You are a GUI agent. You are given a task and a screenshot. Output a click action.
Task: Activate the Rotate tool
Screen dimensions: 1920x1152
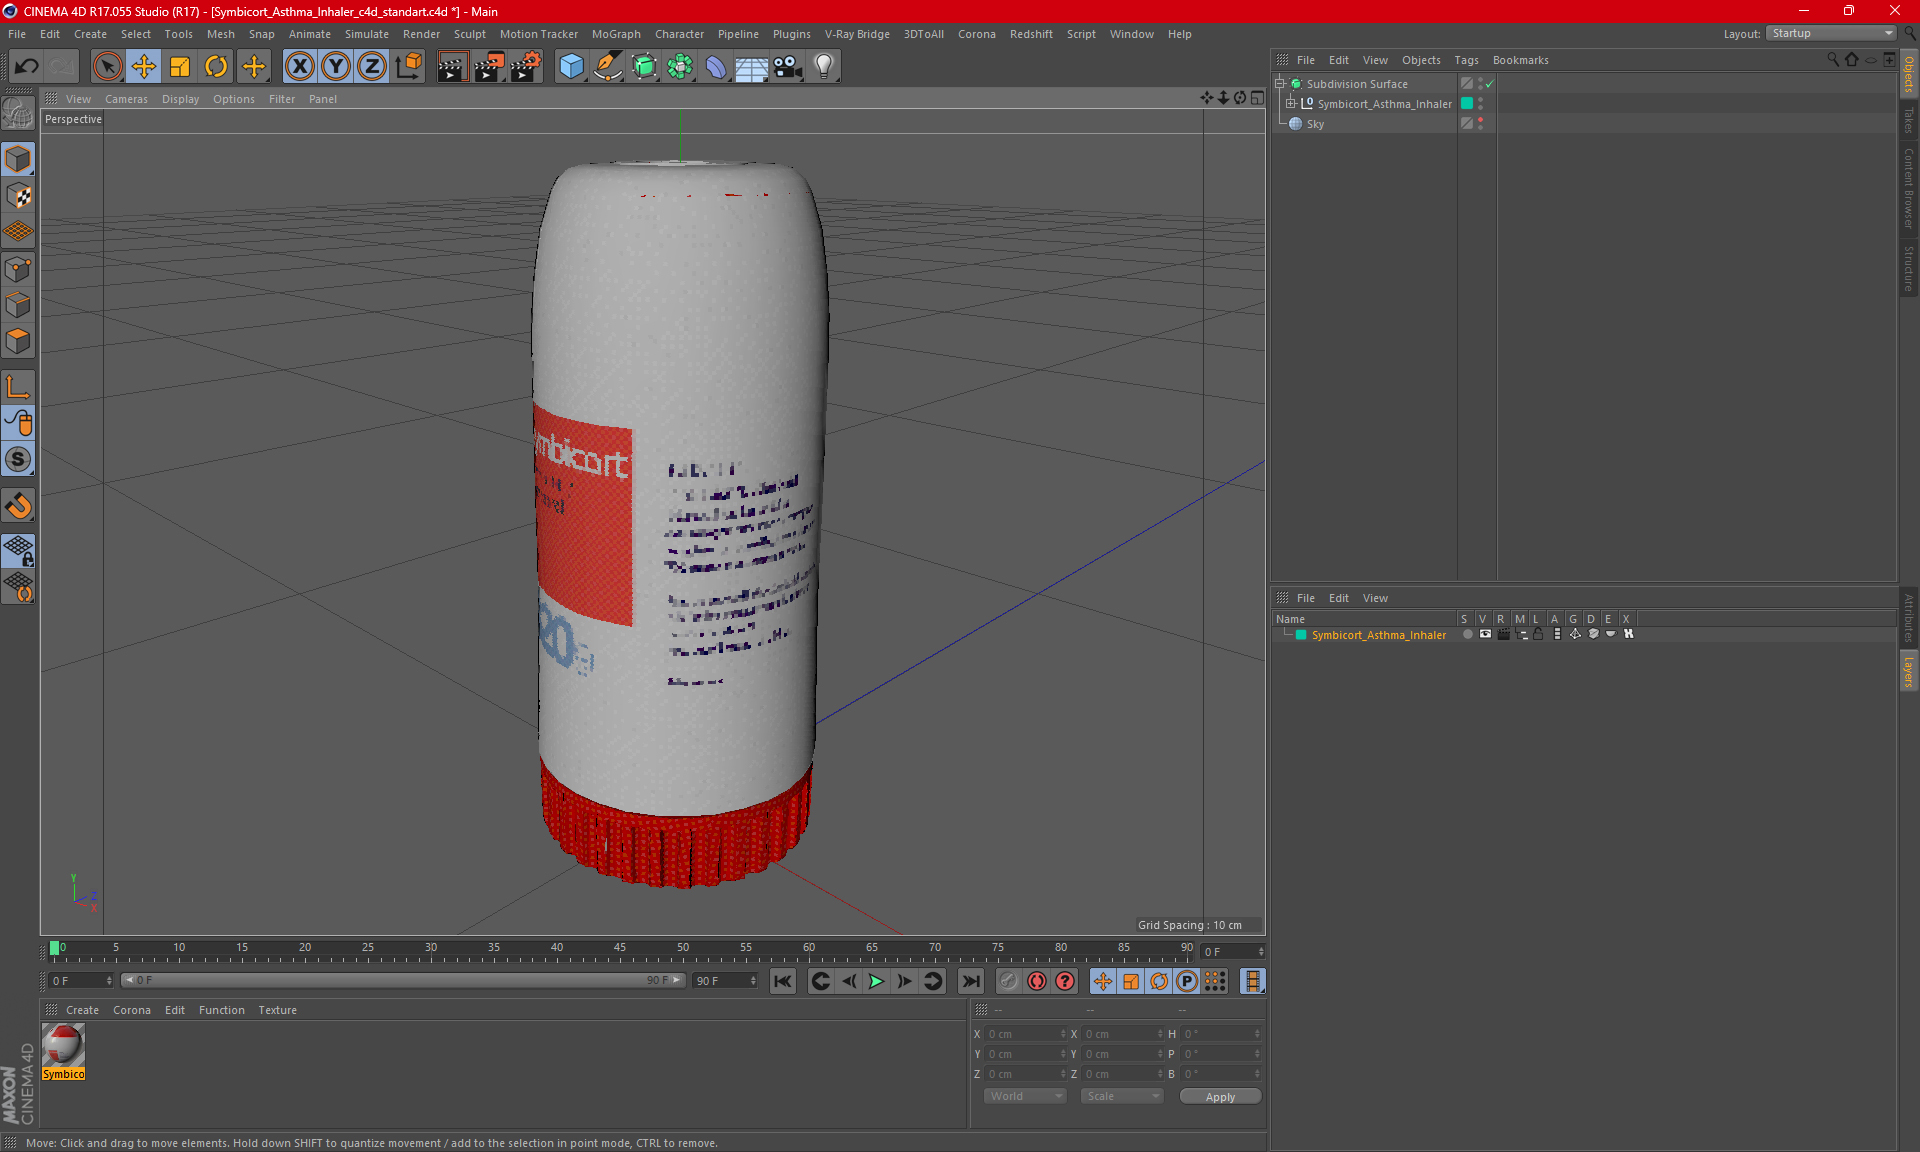click(216, 67)
